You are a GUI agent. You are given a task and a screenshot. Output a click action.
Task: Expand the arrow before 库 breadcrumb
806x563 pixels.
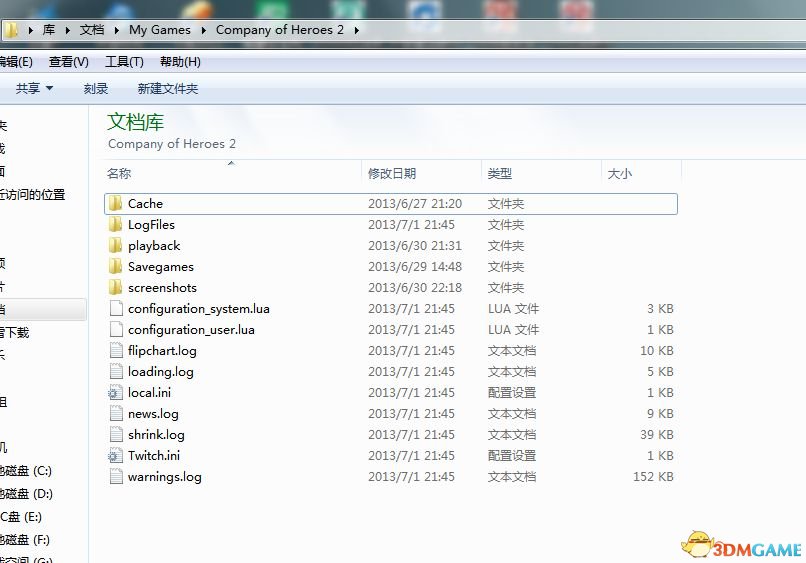30,30
